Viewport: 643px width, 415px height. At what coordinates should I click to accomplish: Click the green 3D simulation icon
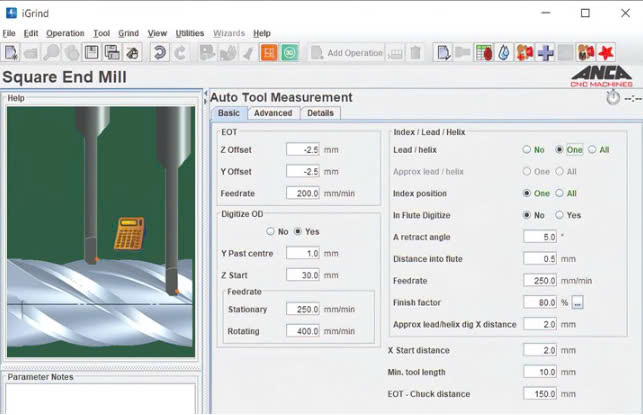click(290, 52)
